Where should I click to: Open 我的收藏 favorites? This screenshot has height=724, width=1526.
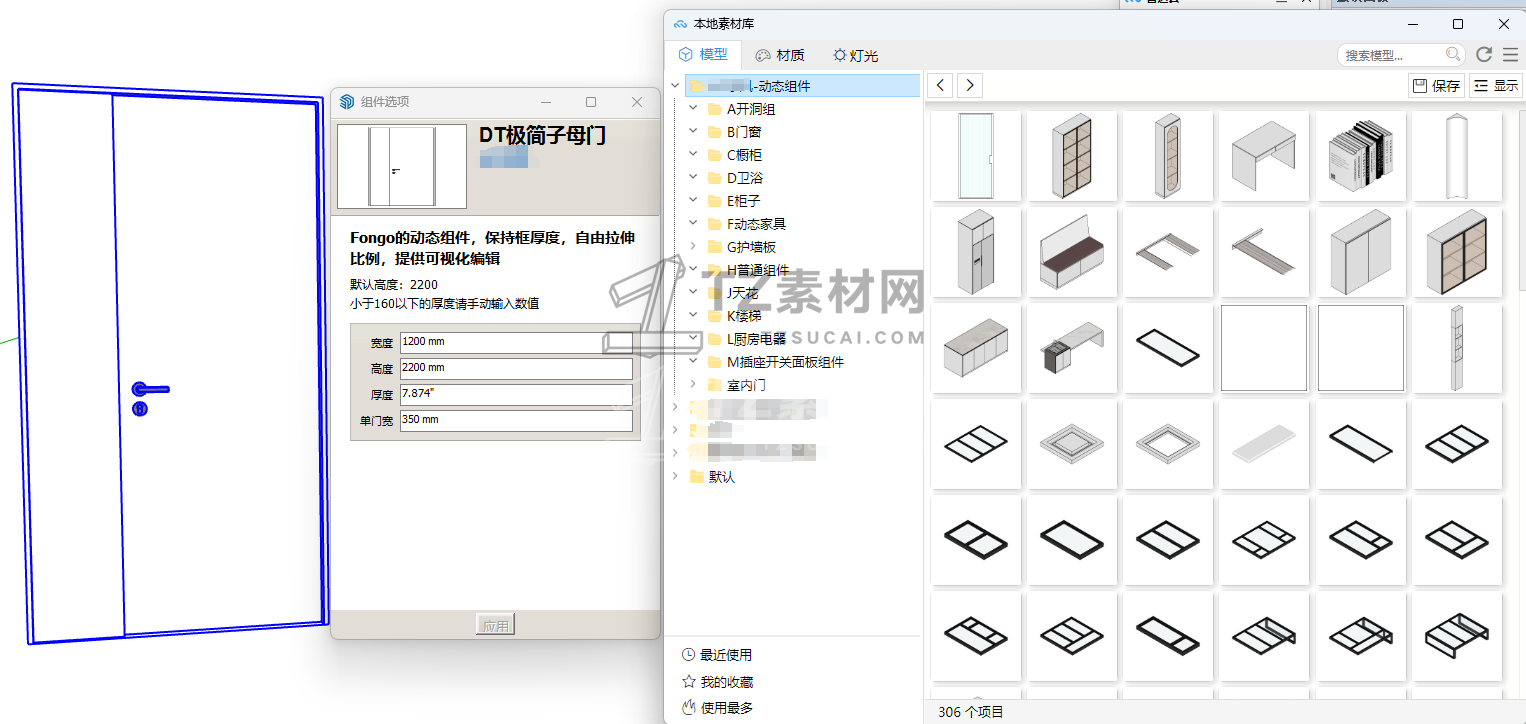pyautogui.click(x=717, y=682)
